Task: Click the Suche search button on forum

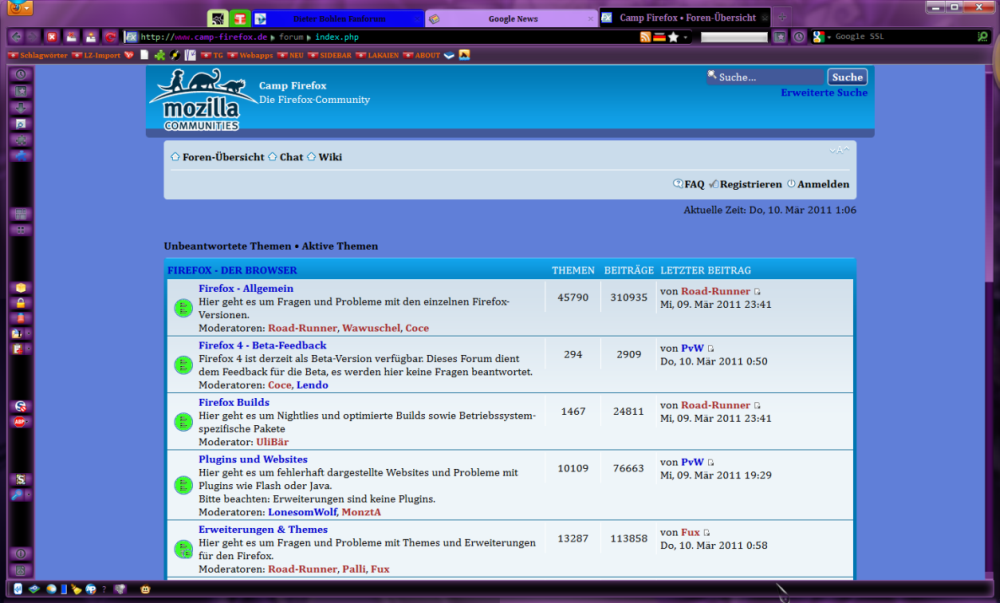Action: pyautogui.click(x=847, y=77)
